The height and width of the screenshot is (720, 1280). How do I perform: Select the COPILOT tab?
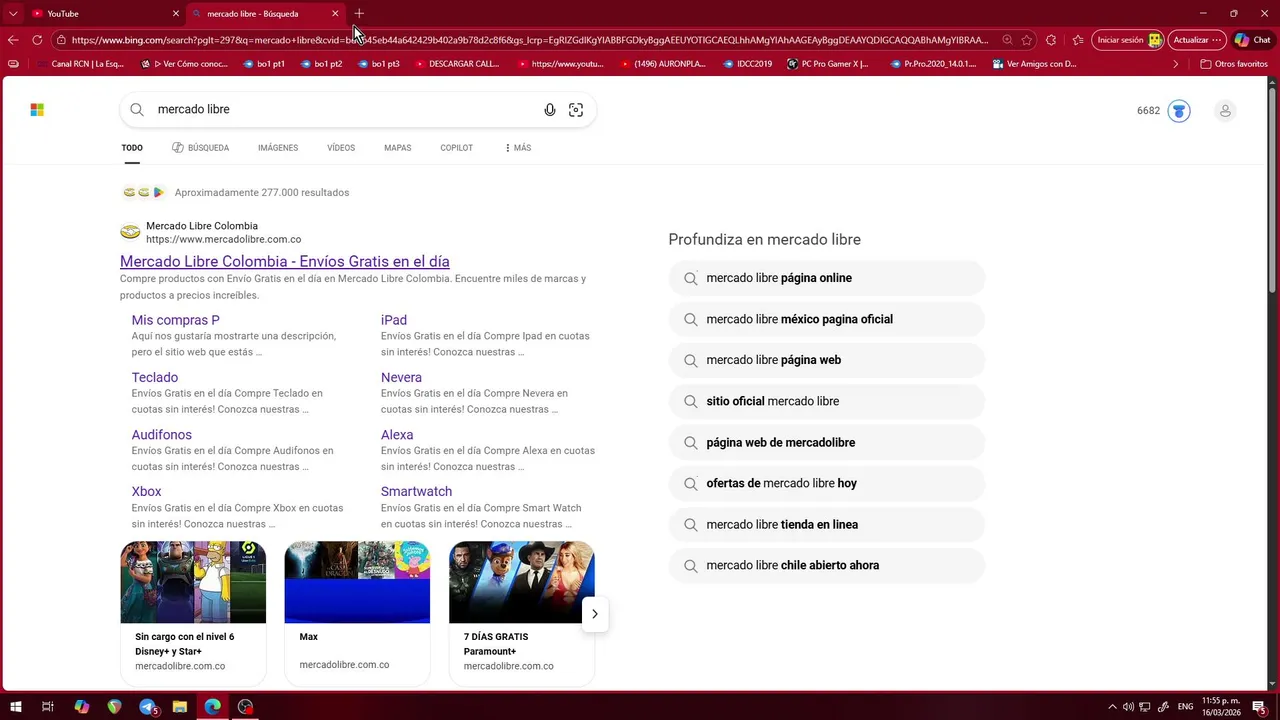click(x=456, y=148)
